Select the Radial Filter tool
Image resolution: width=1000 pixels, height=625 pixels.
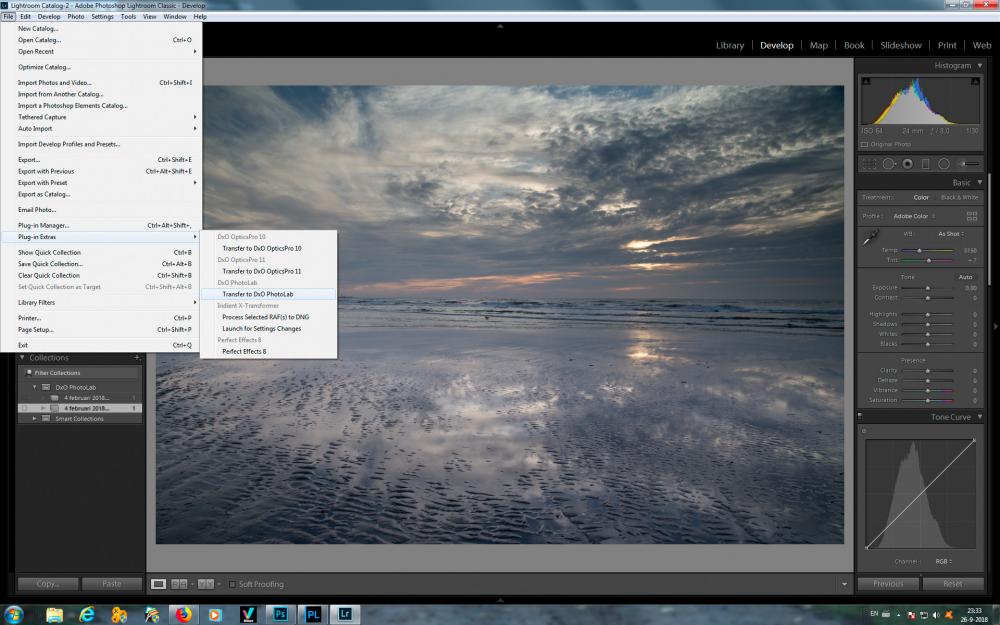pos(944,164)
